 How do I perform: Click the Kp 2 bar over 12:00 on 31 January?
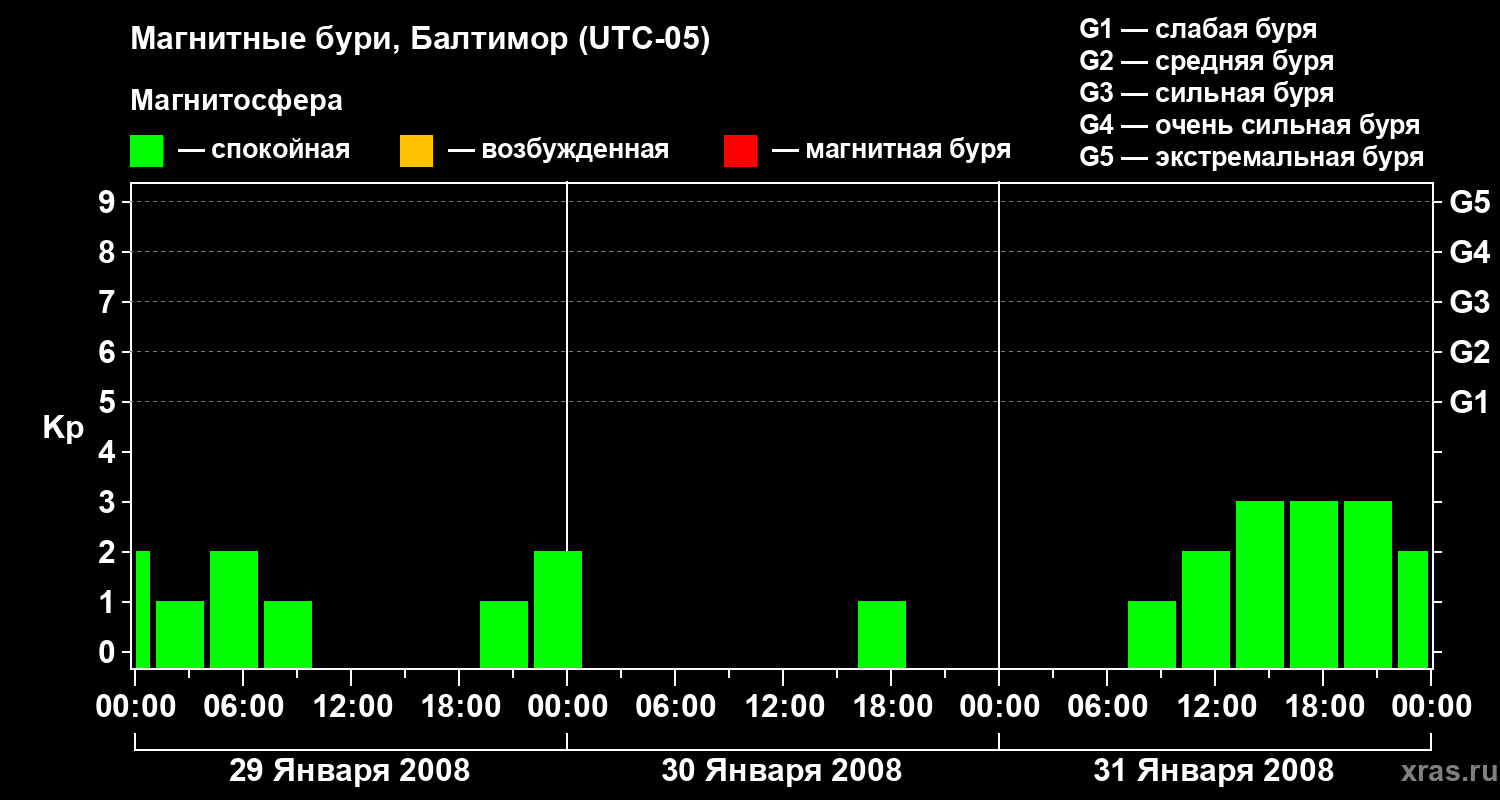(x=1206, y=609)
